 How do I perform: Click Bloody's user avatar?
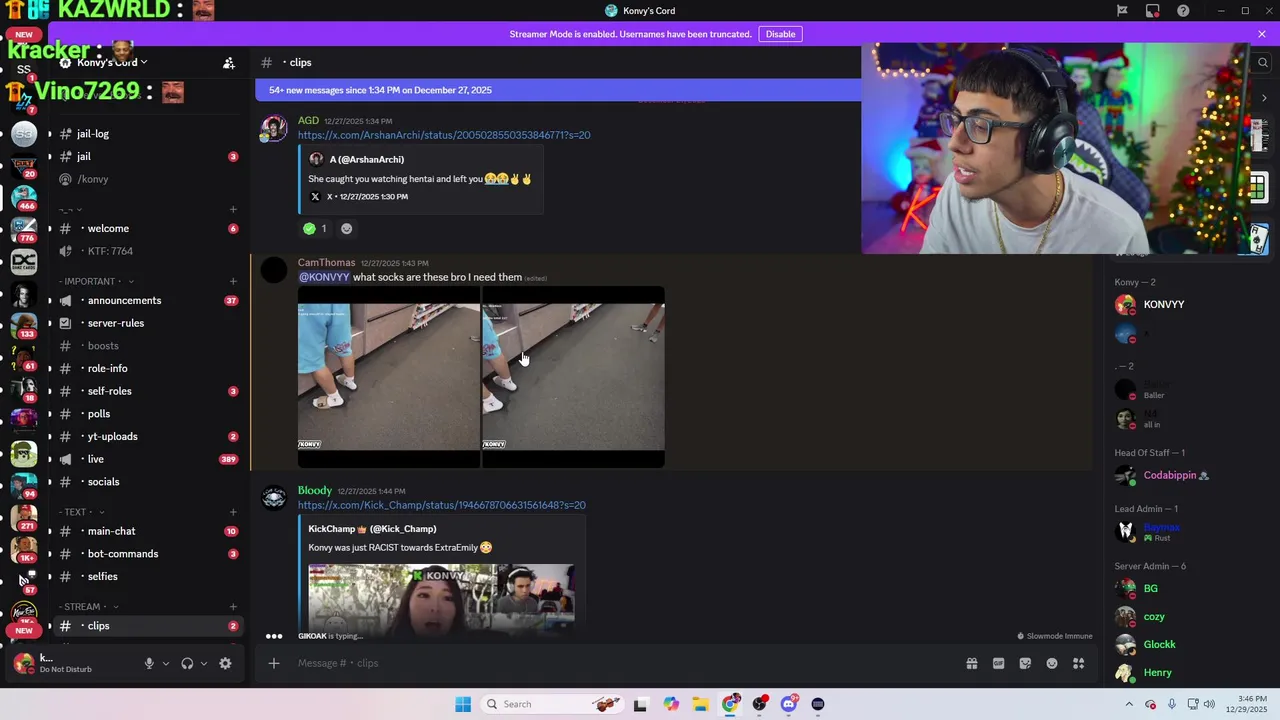pos(274,498)
